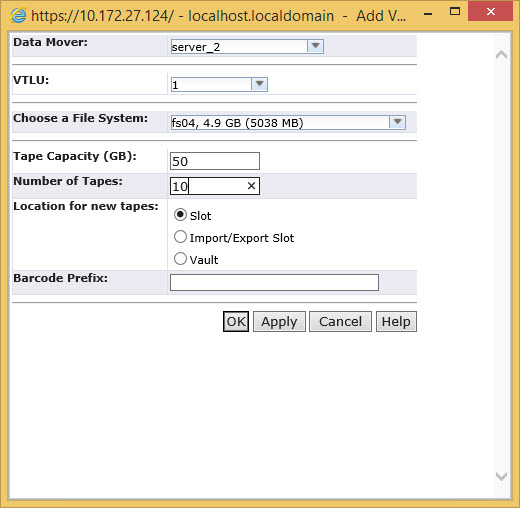Click the scroll up arrow
This screenshot has height=508, width=520.
(501, 55)
